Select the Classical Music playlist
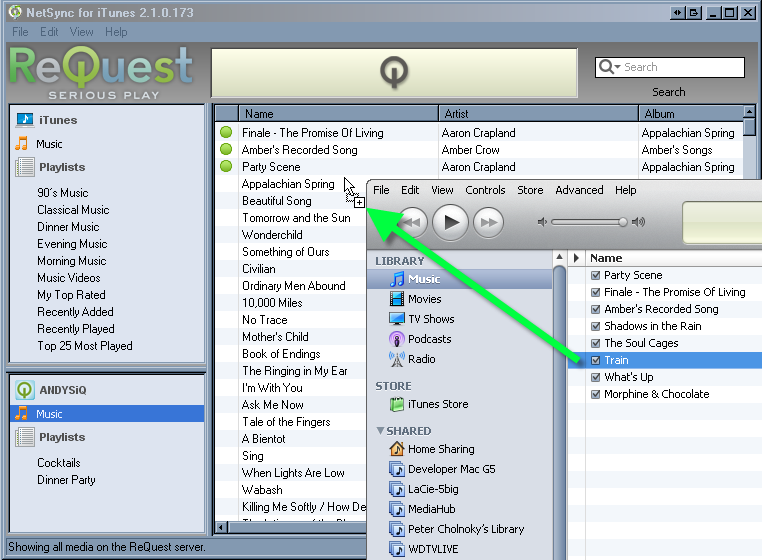762x560 pixels. coord(73,210)
